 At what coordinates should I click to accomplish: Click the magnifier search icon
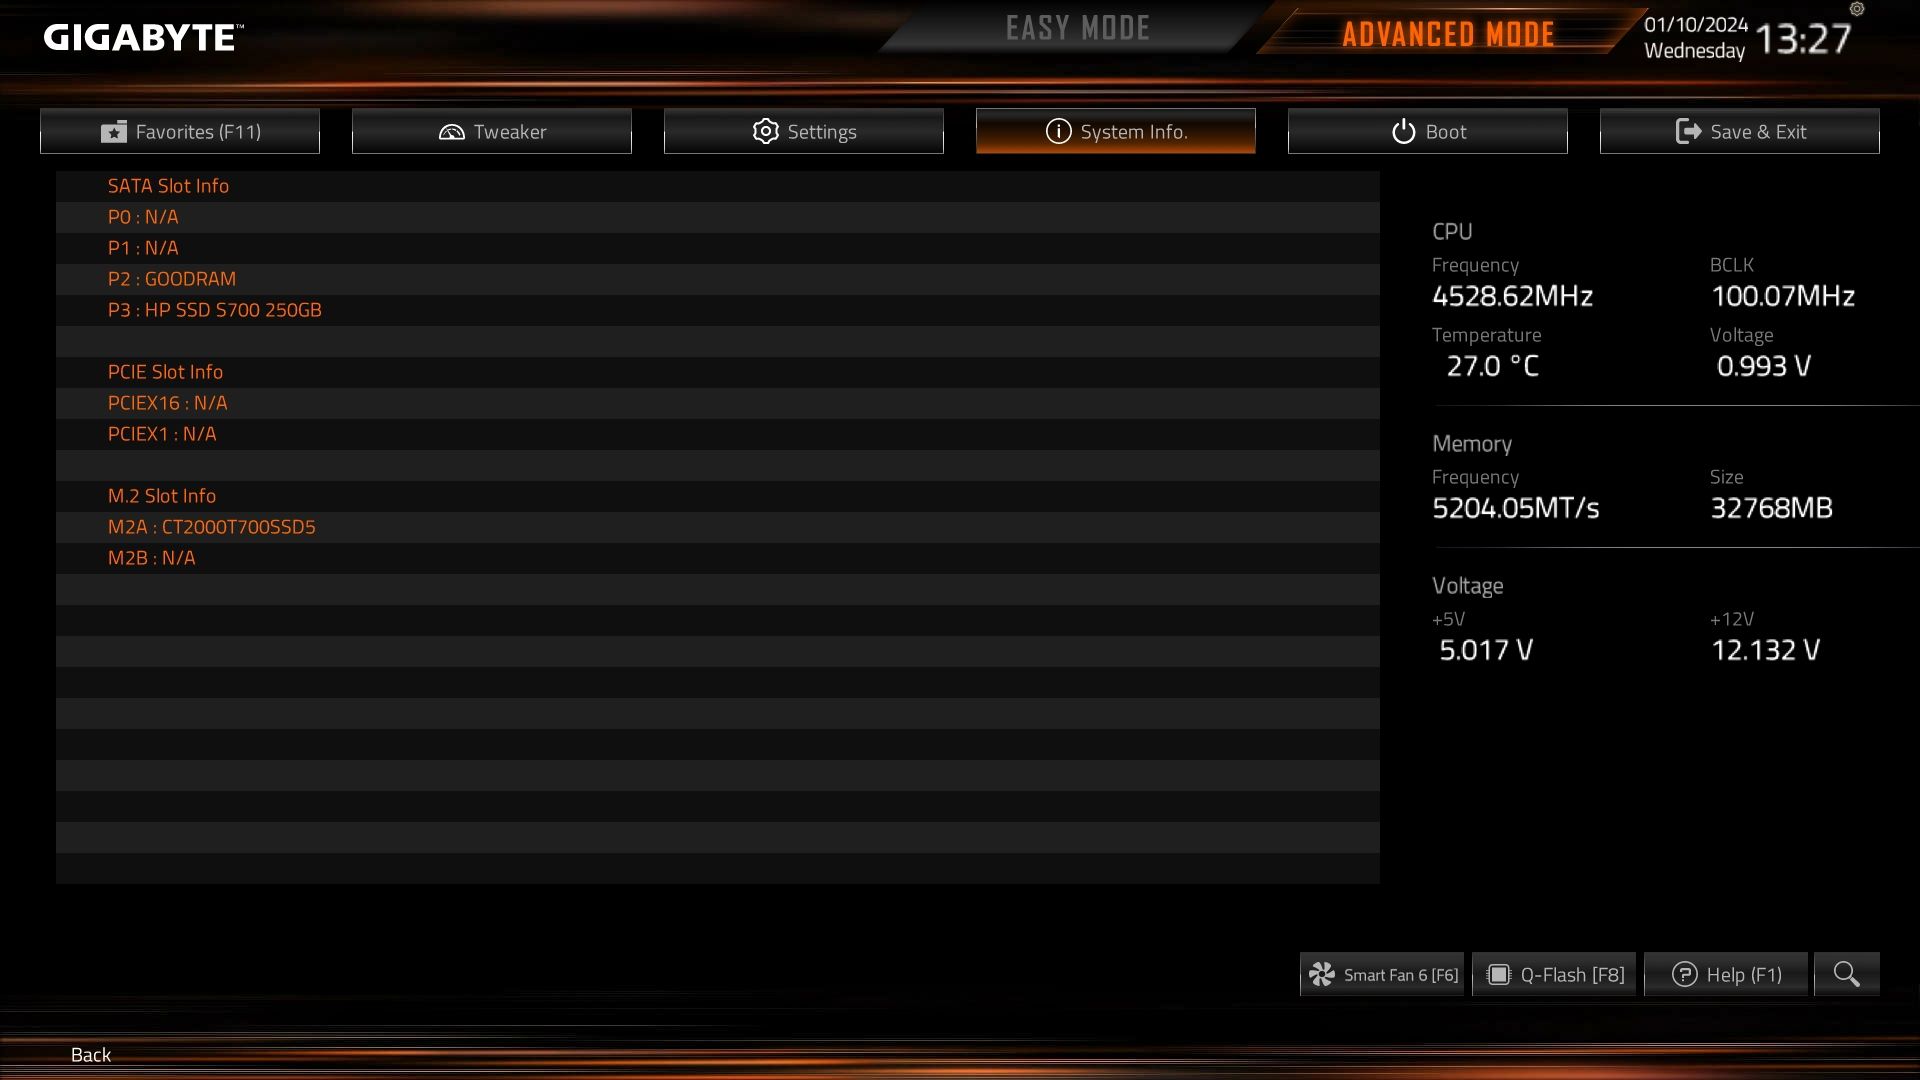tap(1846, 974)
